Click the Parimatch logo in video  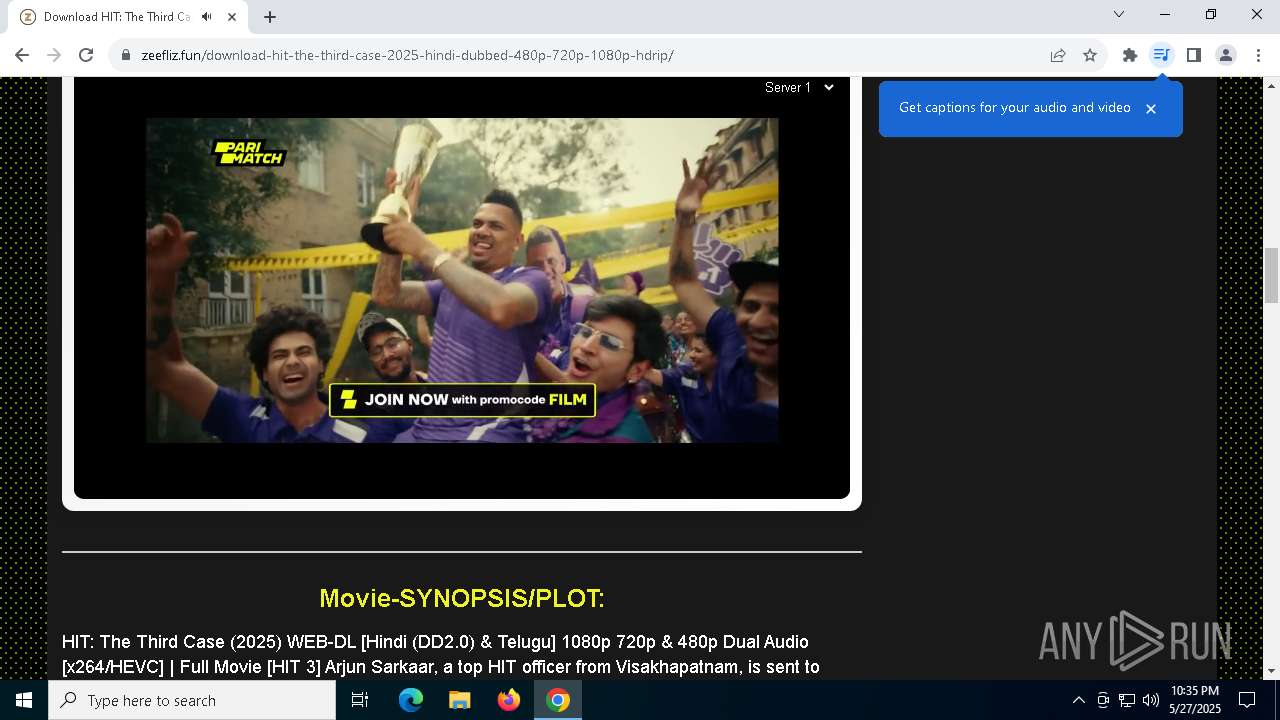pyautogui.click(x=250, y=153)
